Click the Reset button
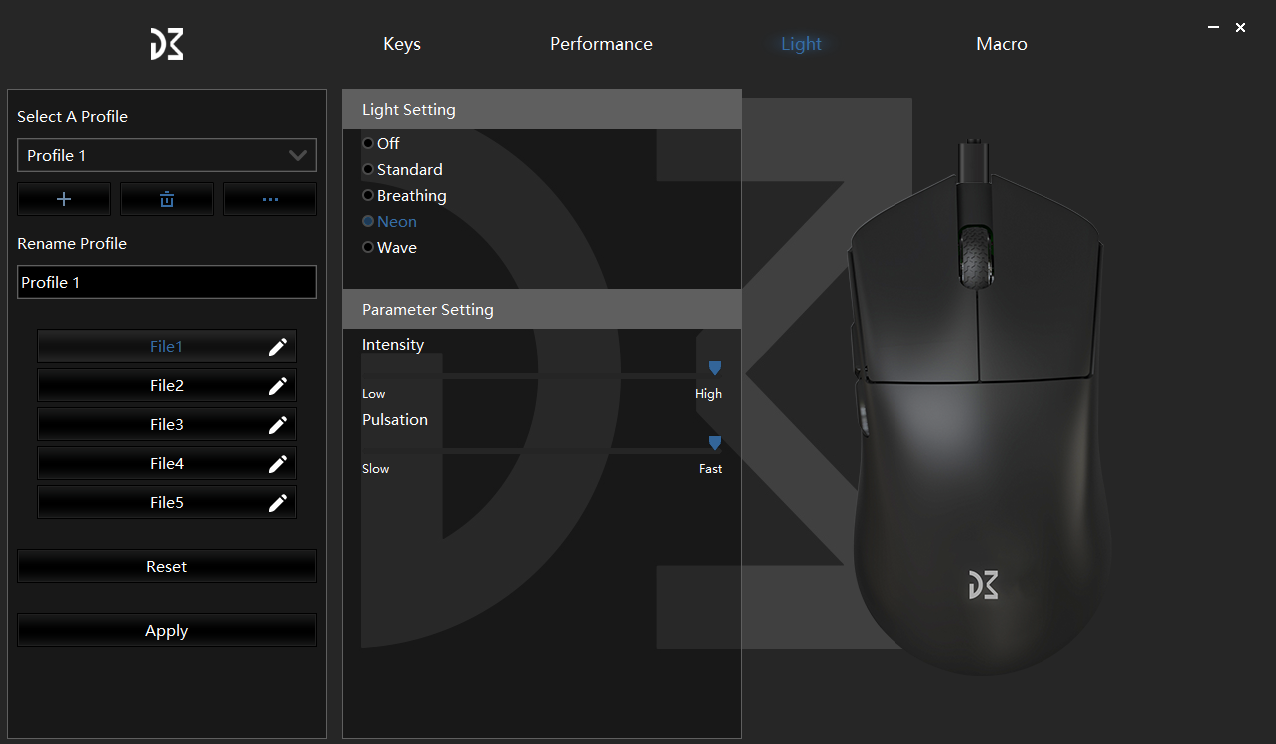 (167, 567)
